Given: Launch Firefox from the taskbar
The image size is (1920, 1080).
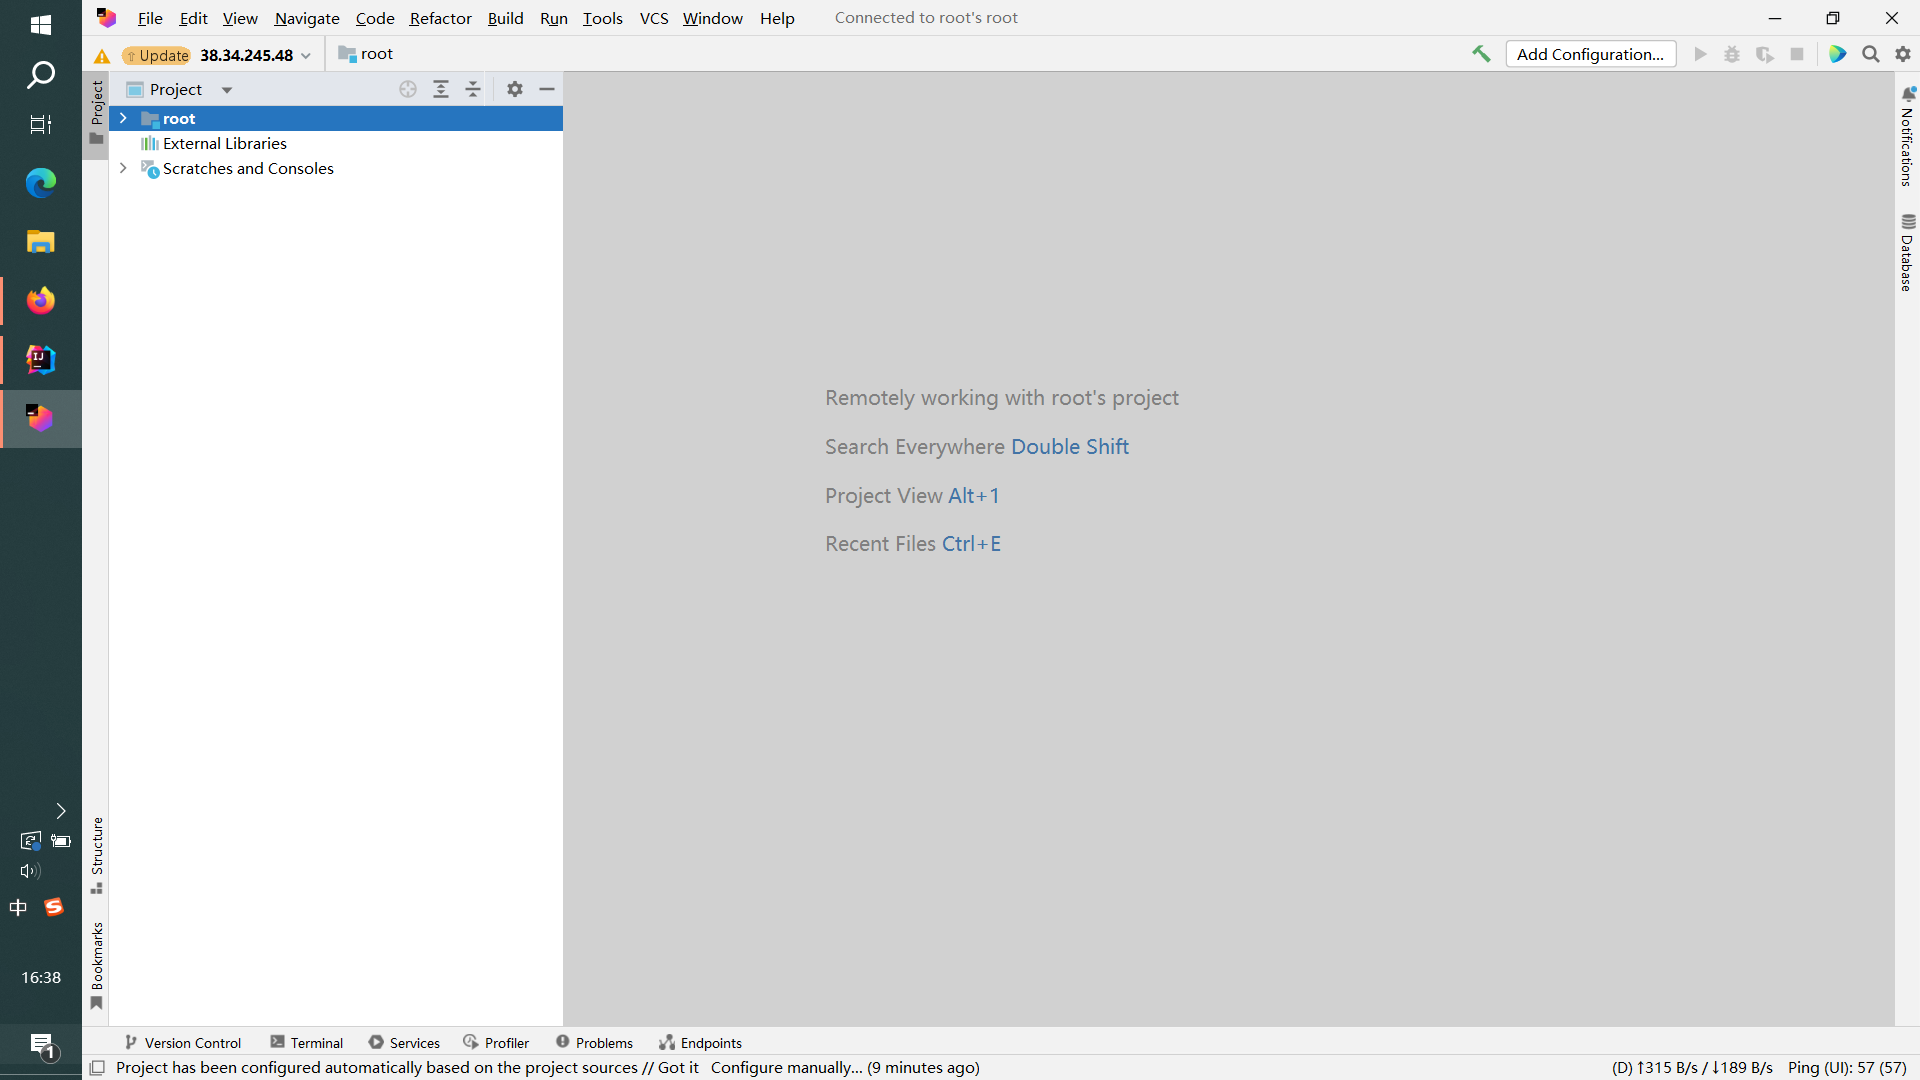Looking at the screenshot, I should 40,300.
